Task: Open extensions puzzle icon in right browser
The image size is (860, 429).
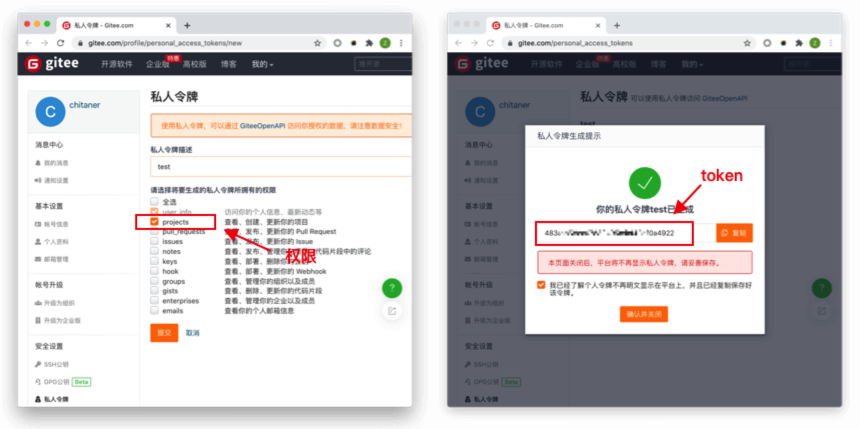Action: tap(799, 43)
